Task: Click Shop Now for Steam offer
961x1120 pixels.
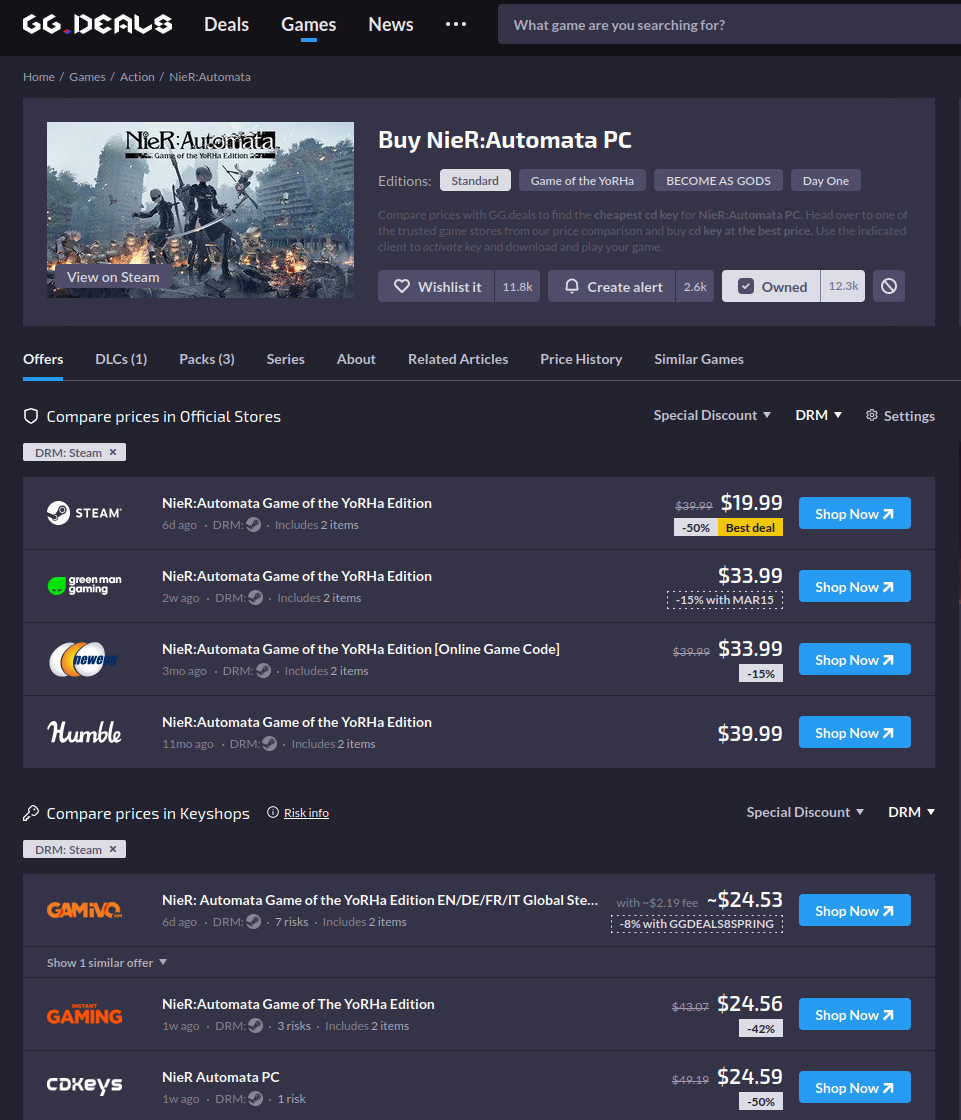Action: (x=855, y=514)
